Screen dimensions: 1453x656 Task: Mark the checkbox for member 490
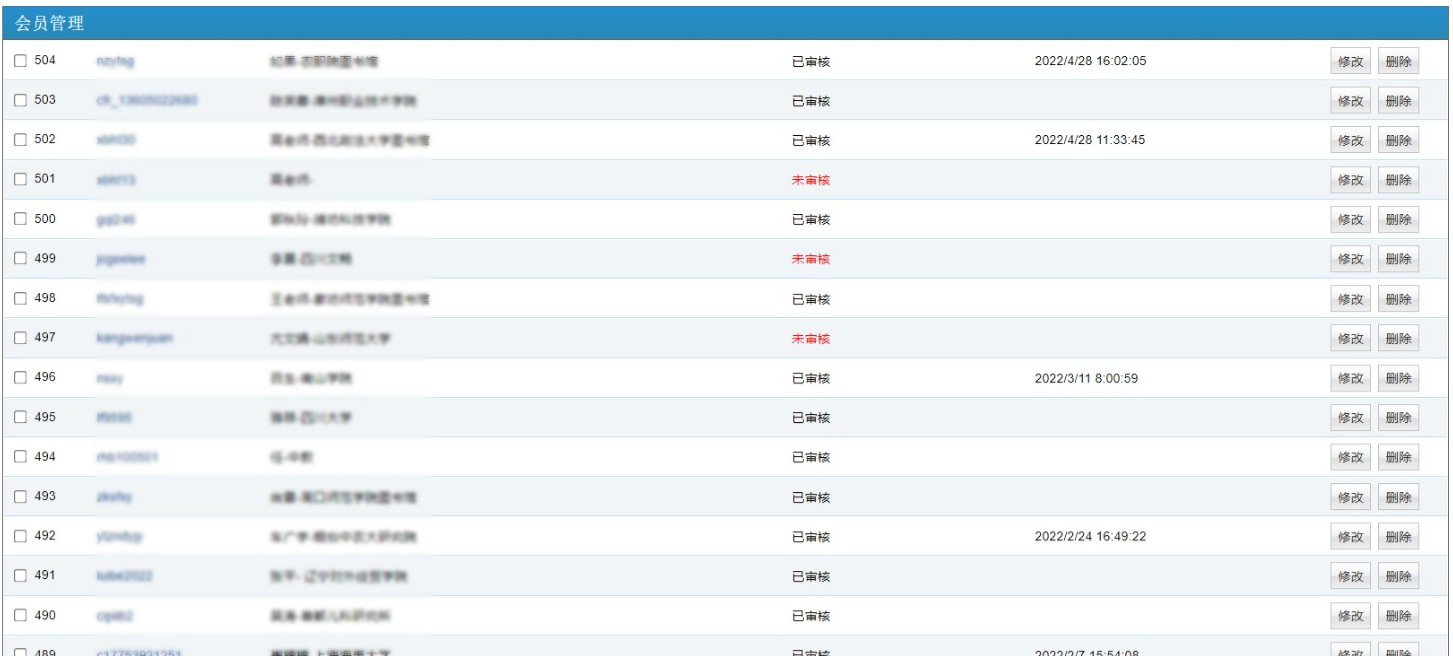(21, 616)
